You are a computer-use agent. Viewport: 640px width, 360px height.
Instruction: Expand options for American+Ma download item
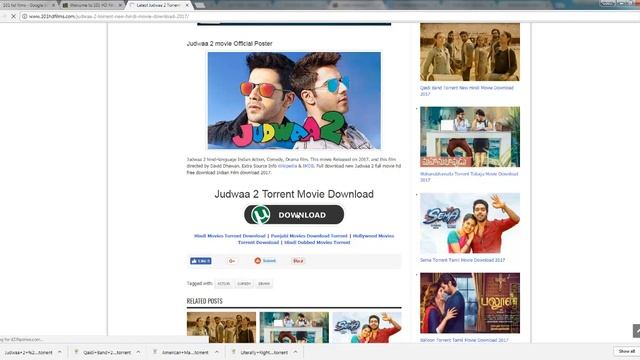[217, 352]
